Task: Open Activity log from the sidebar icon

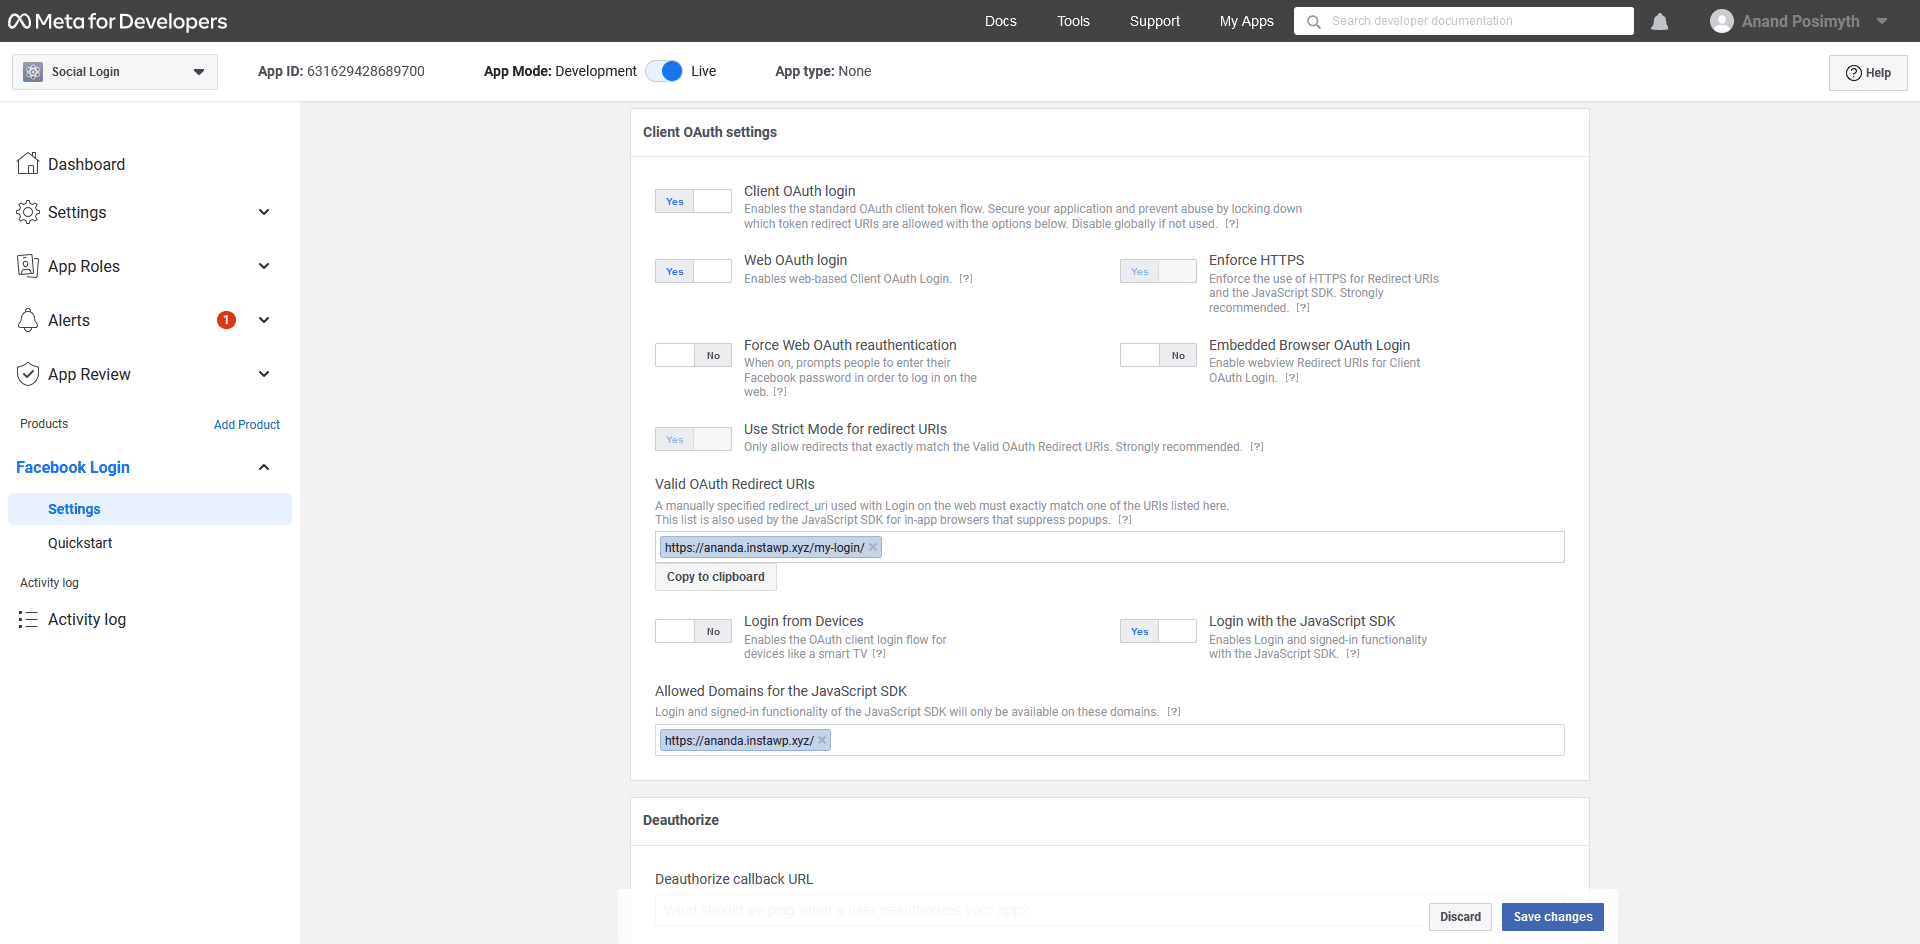Action: click(28, 619)
